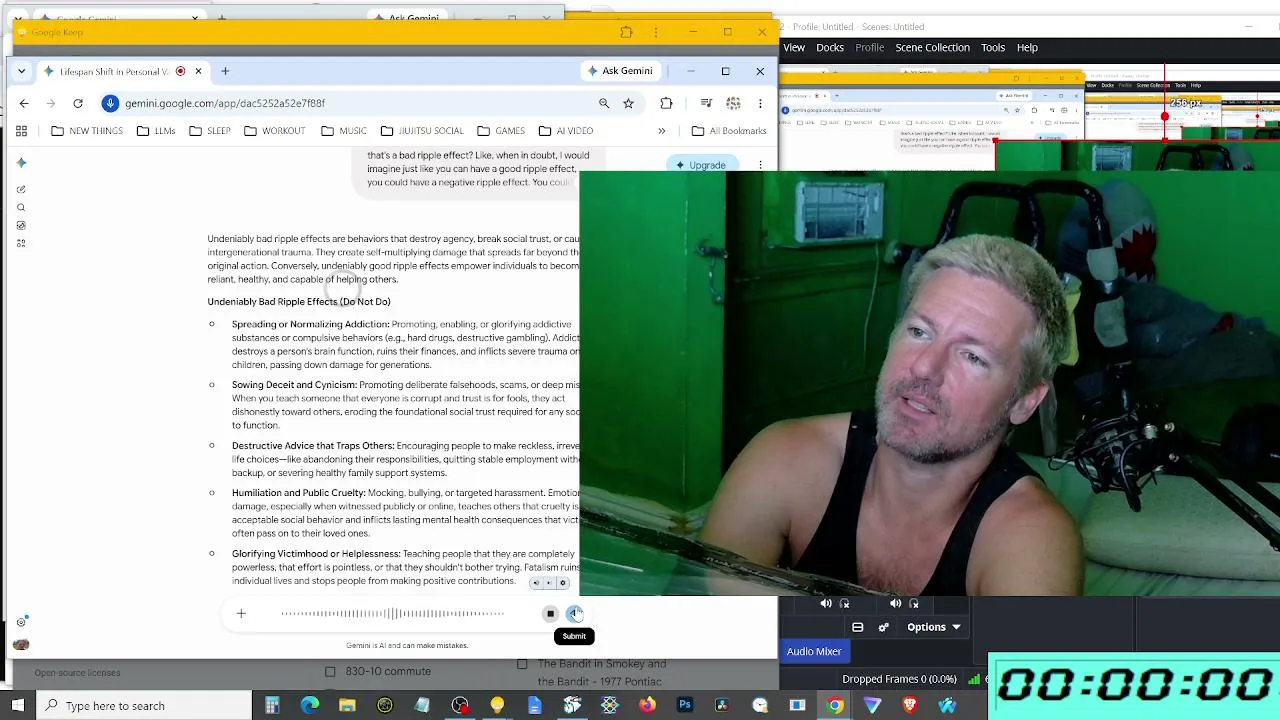This screenshot has width=1280, height=720.
Task: Open the NEW THINGS bookmark folder
Action: tap(86, 131)
